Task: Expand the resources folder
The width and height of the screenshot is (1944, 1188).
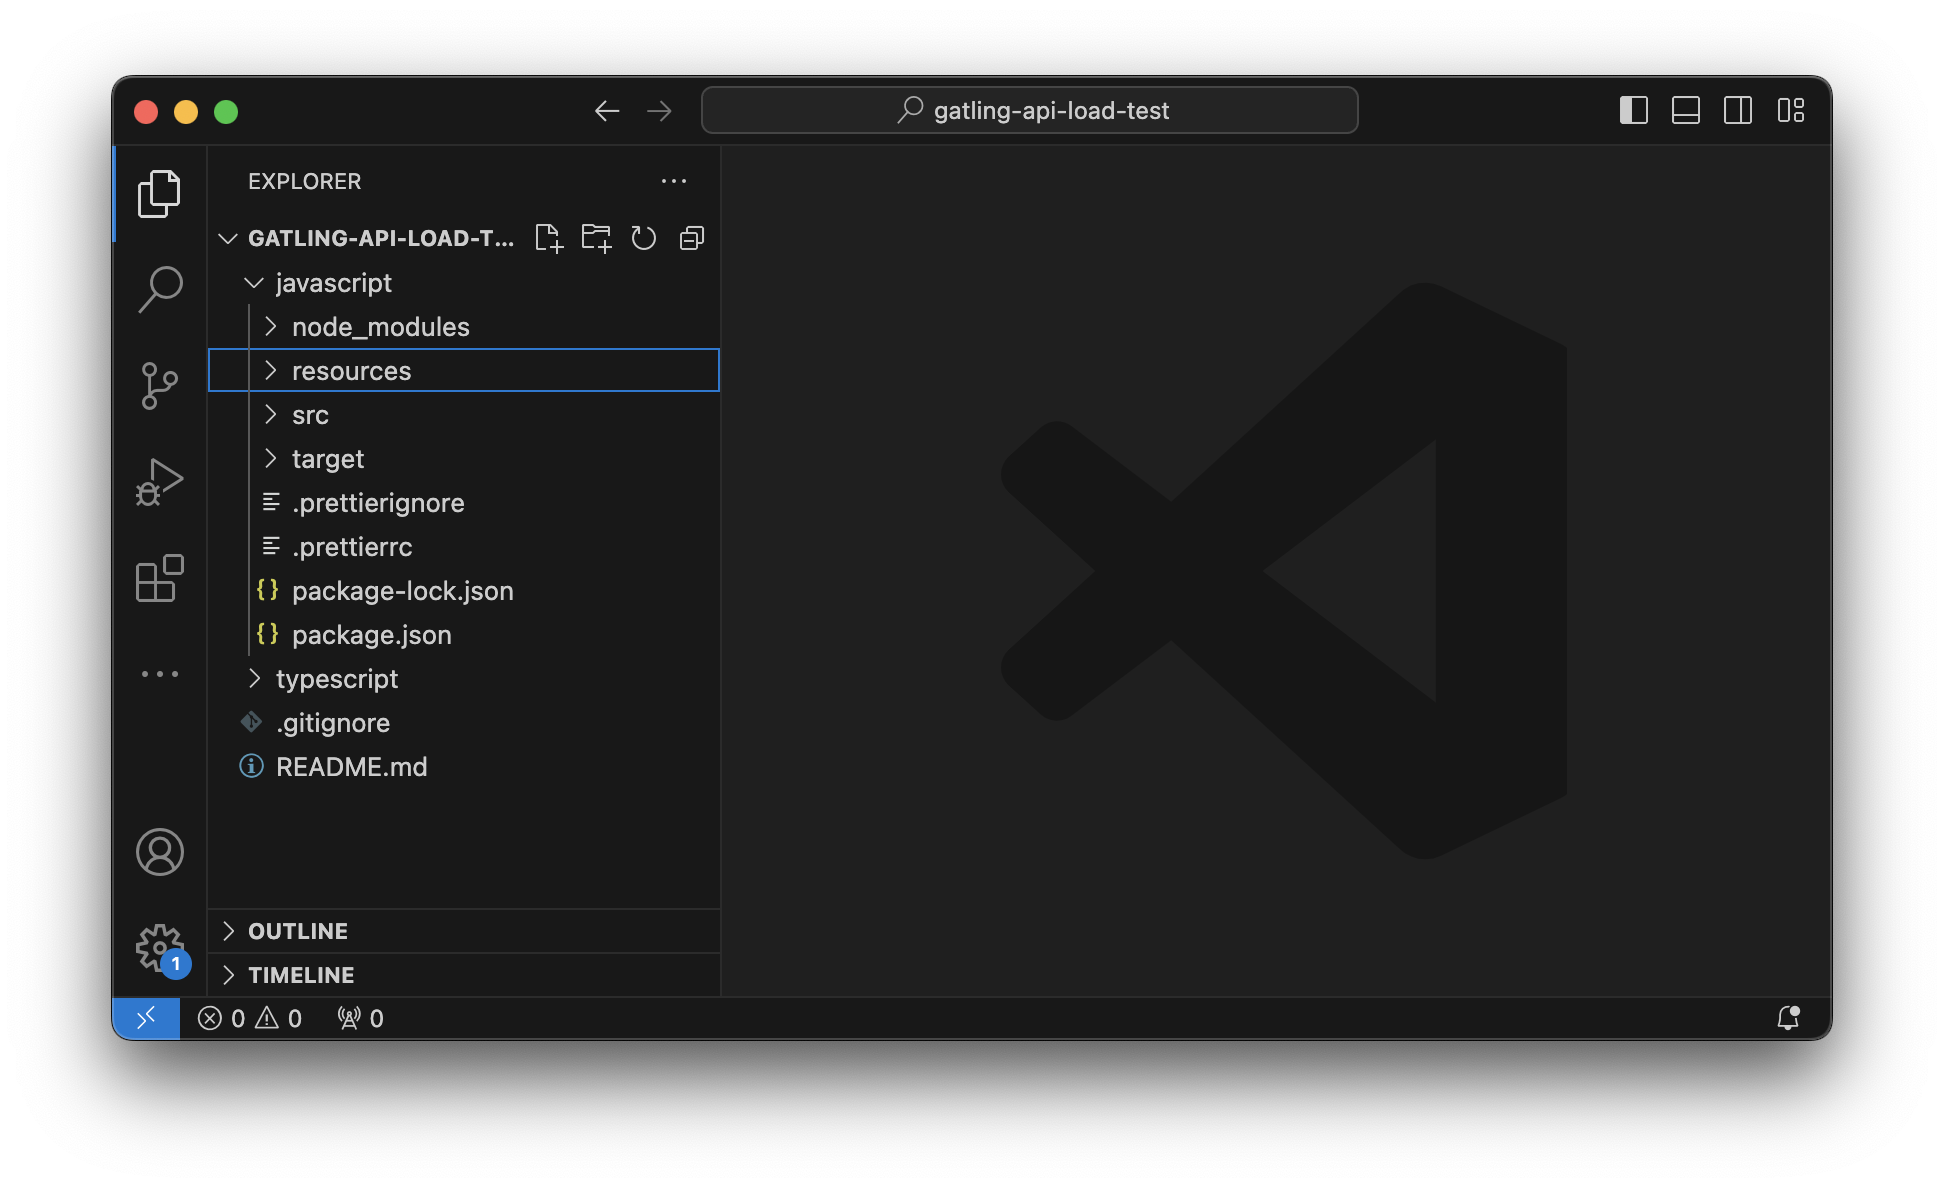Action: [x=464, y=371]
